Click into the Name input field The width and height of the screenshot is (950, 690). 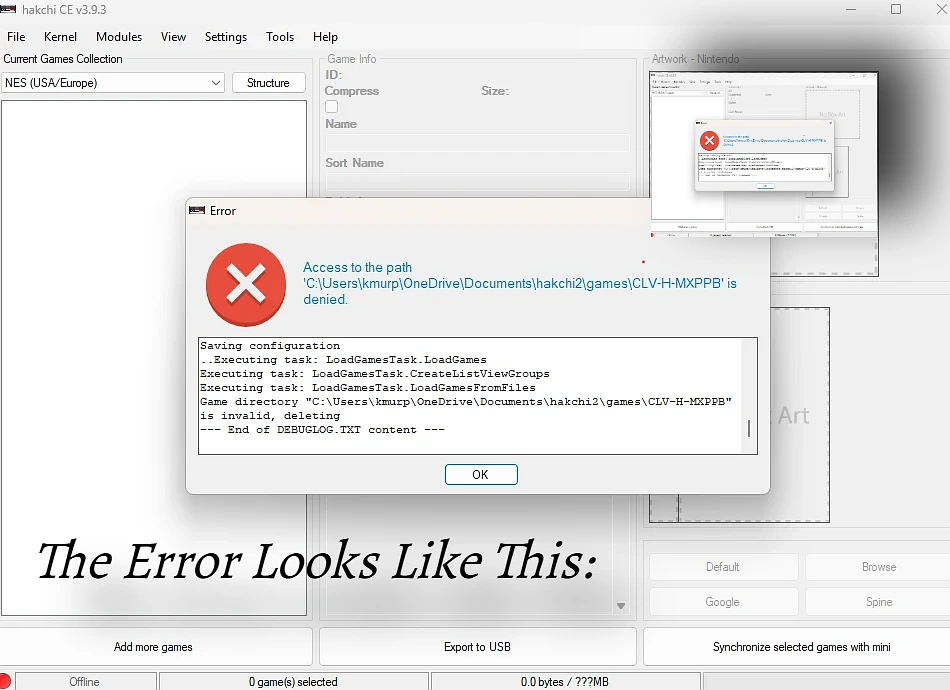point(477,143)
